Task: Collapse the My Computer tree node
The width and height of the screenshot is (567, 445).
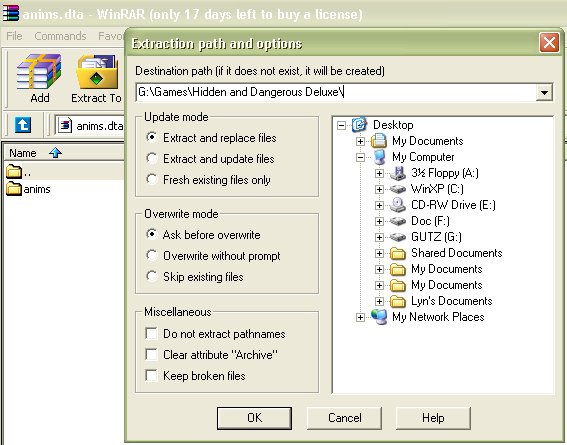Action: [x=360, y=157]
